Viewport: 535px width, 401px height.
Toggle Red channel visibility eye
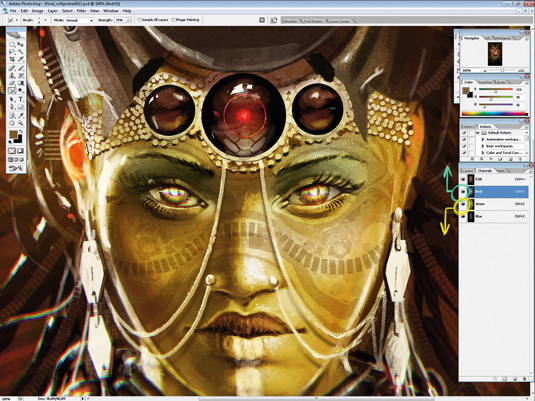tap(463, 192)
